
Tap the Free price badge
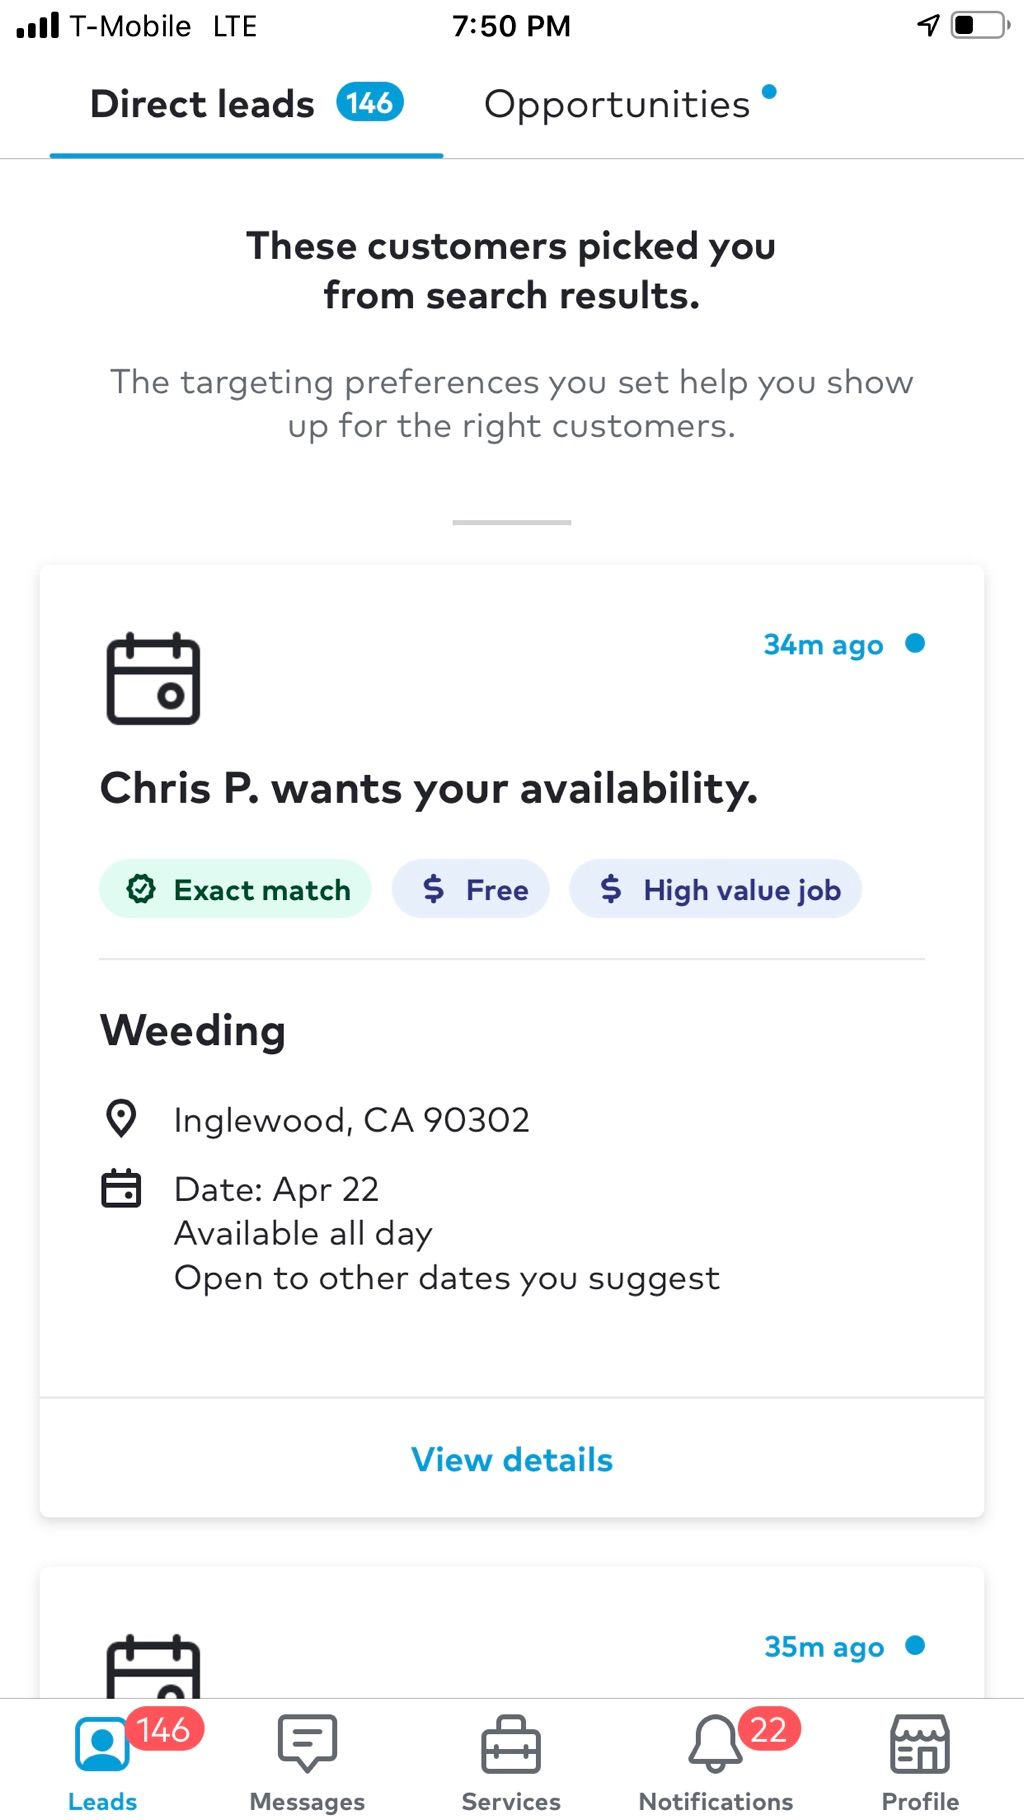pos(471,889)
